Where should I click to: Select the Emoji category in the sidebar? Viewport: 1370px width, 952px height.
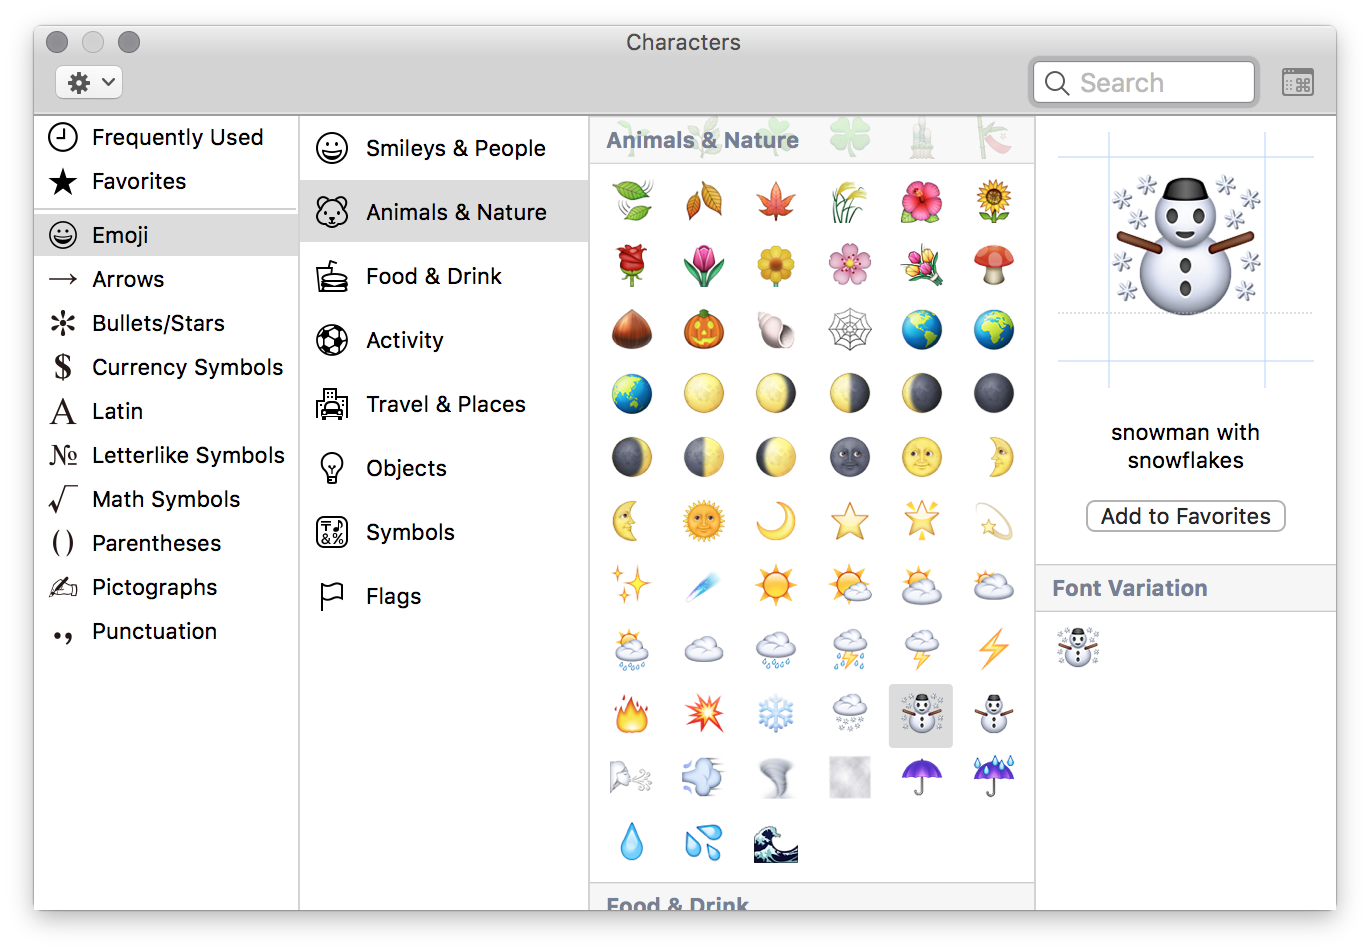[166, 235]
